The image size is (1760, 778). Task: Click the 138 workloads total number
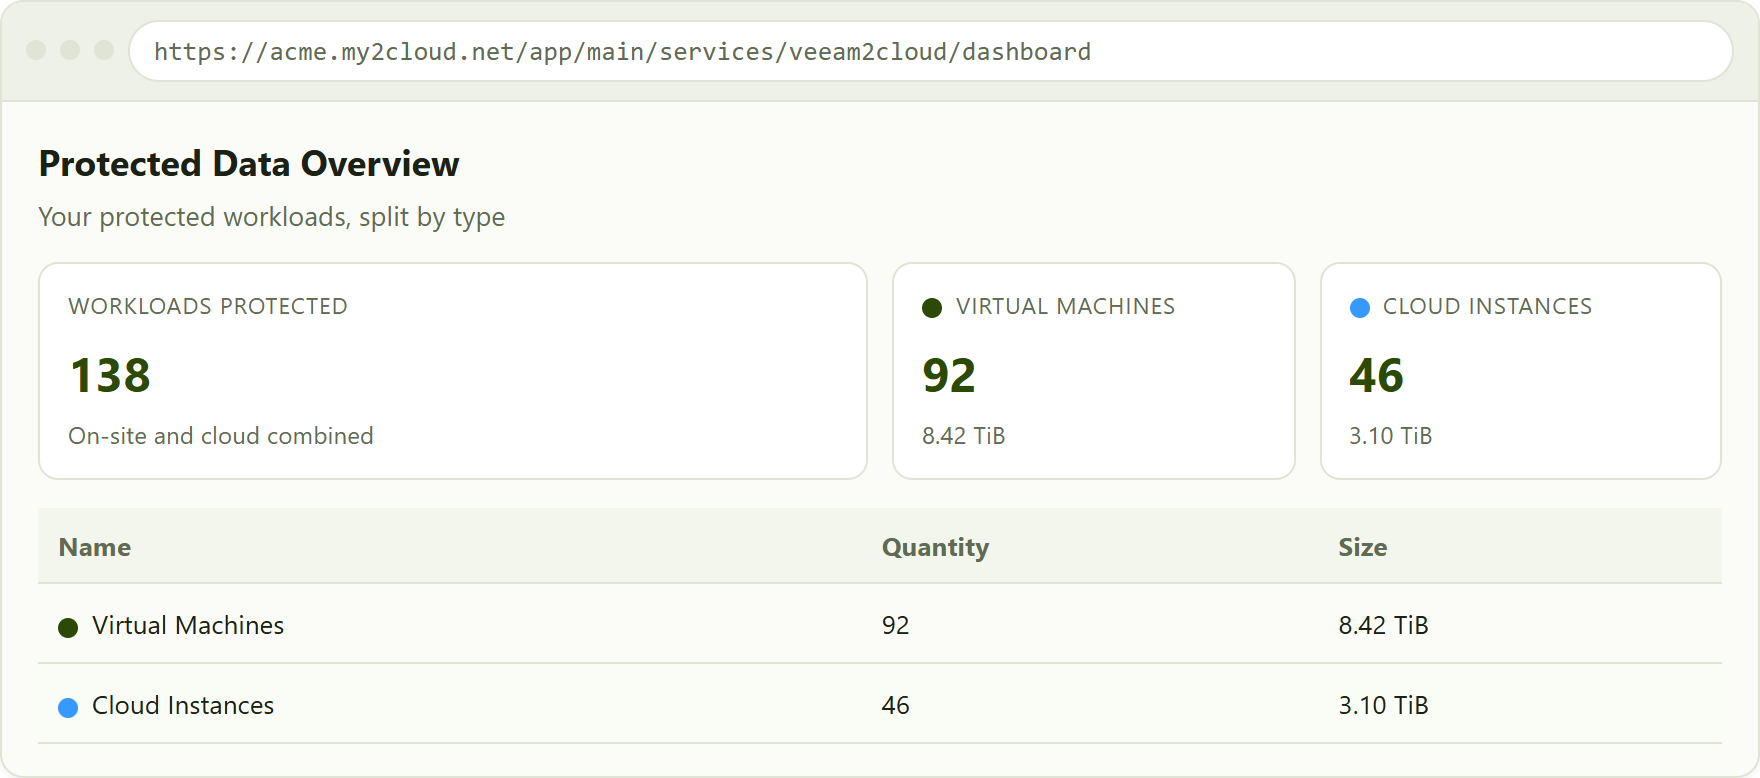point(110,376)
